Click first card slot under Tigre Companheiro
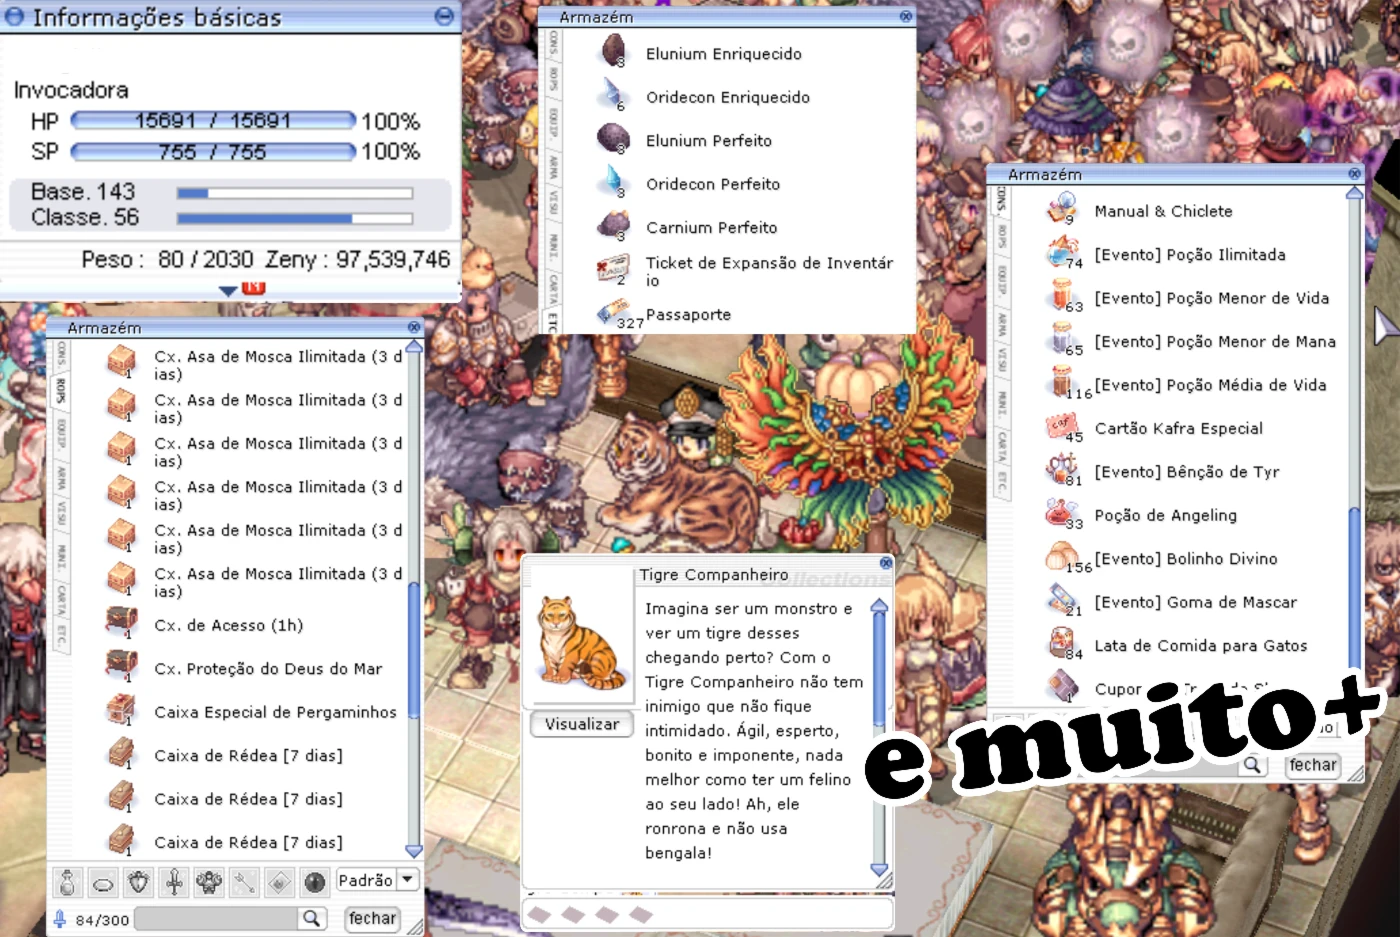Viewport: 1400px width, 937px height. [x=539, y=914]
